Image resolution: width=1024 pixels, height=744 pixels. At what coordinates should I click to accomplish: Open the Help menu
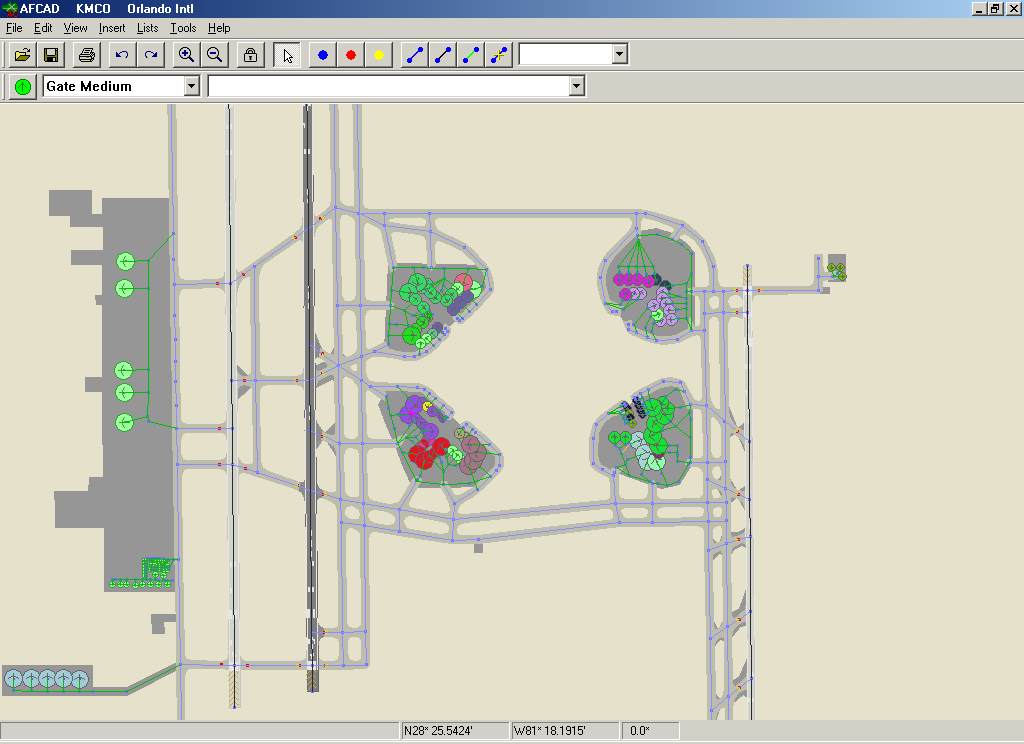tap(219, 28)
